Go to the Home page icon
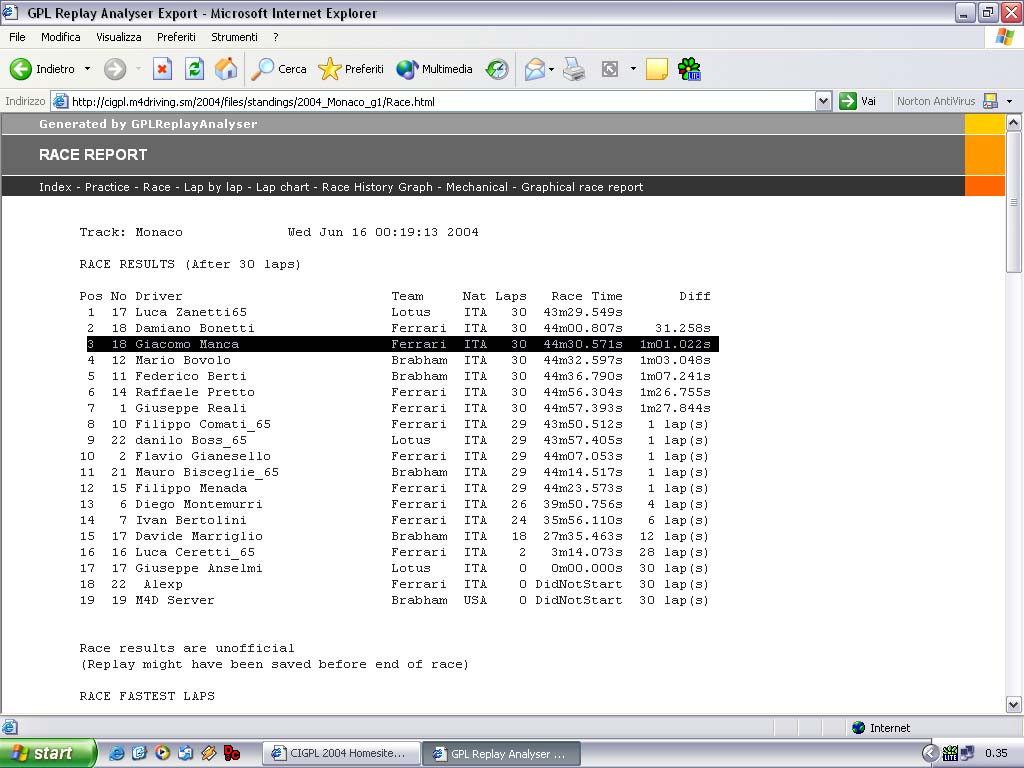Viewport: 1024px width, 768px height. (226, 69)
